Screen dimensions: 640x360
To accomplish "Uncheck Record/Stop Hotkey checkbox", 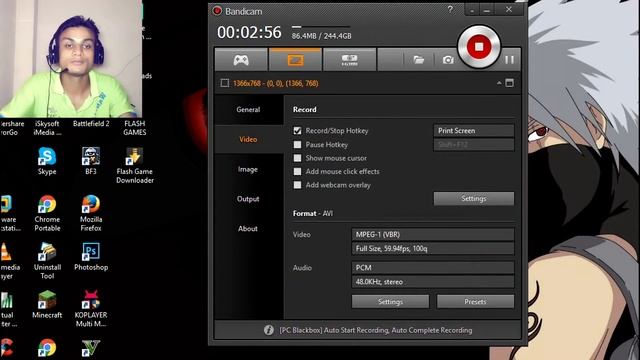I will click(297, 131).
